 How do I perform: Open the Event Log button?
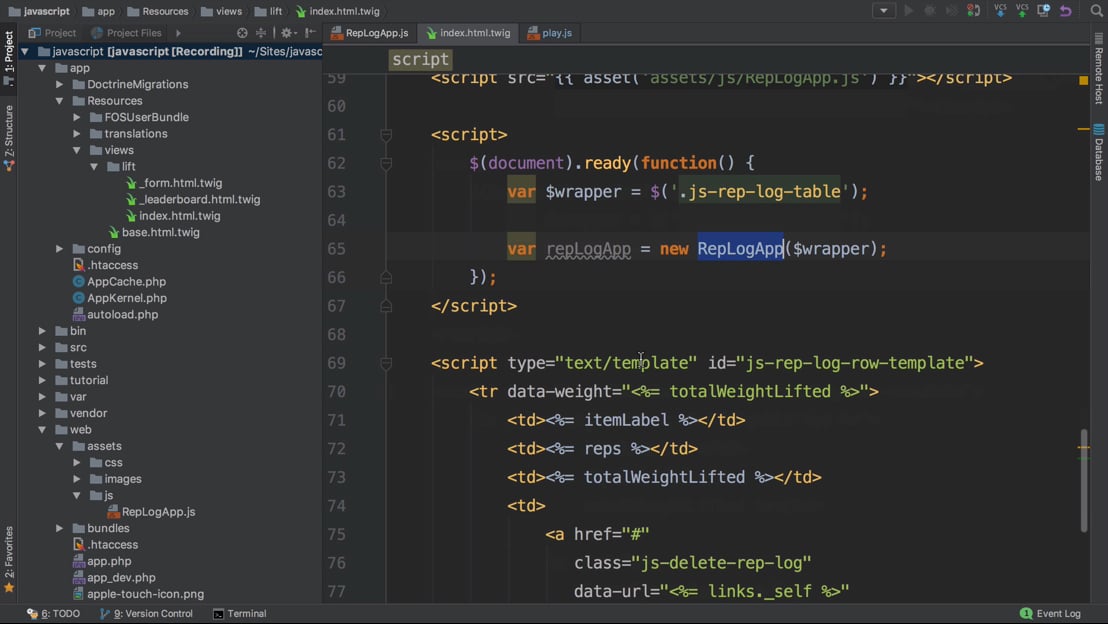(1050, 614)
